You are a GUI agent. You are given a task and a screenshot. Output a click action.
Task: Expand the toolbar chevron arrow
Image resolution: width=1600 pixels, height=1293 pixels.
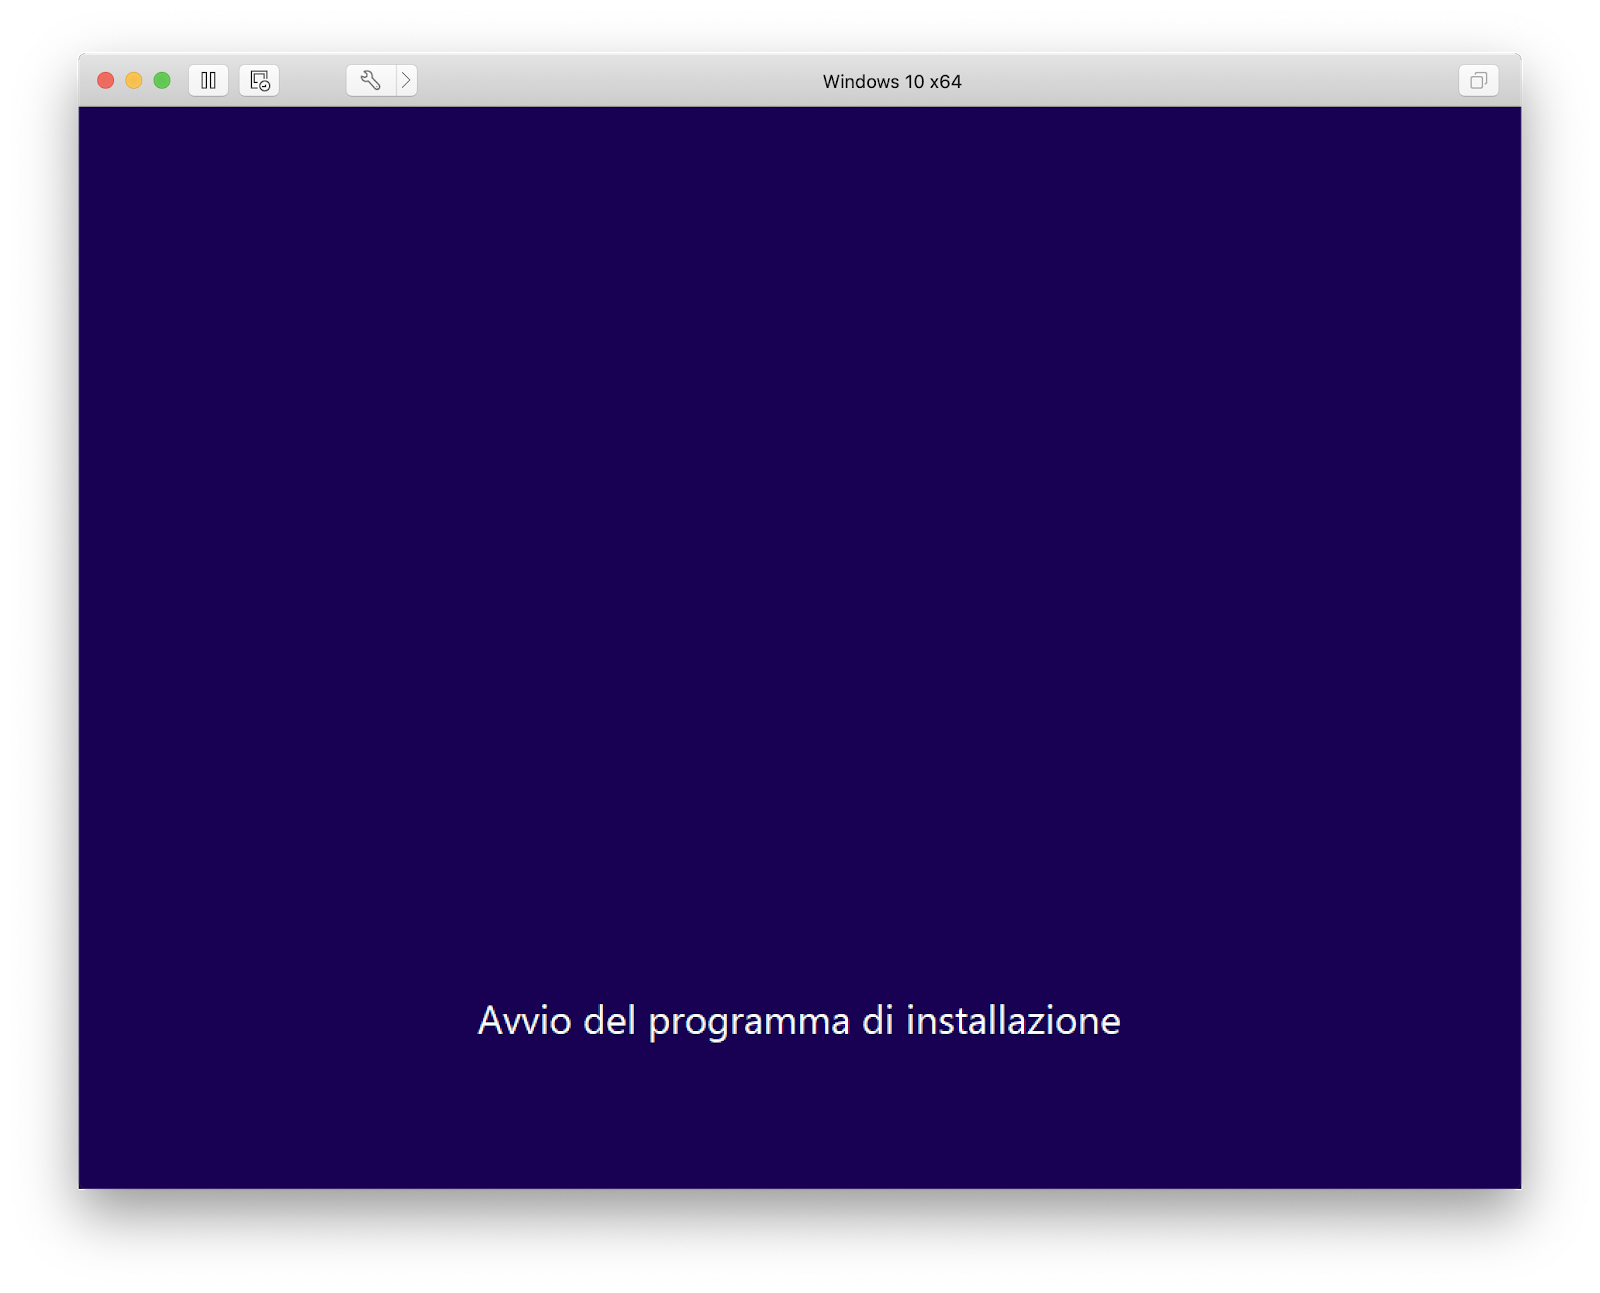click(407, 80)
